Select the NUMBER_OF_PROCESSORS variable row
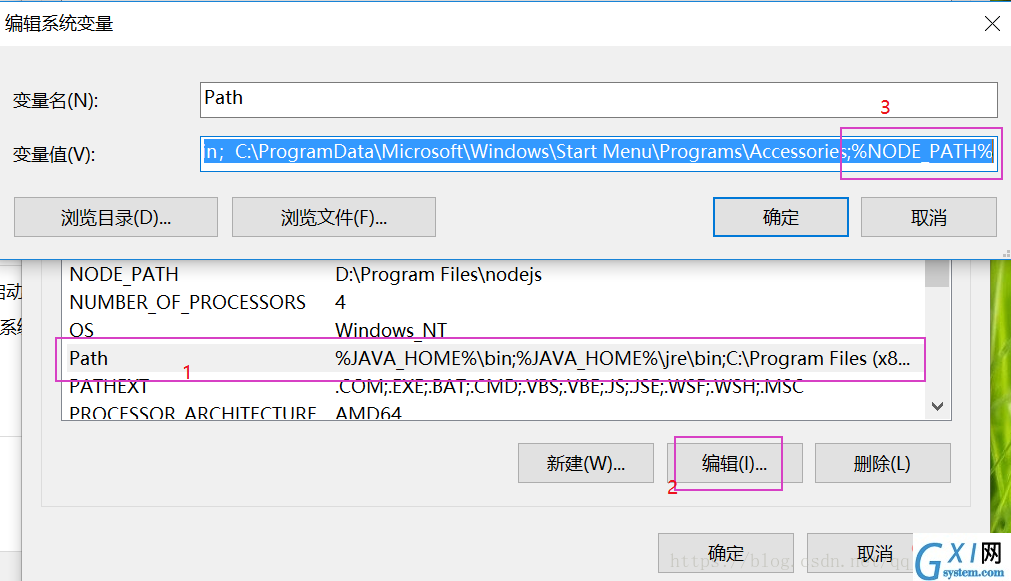This screenshot has height=581, width=1011. coord(494,302)
